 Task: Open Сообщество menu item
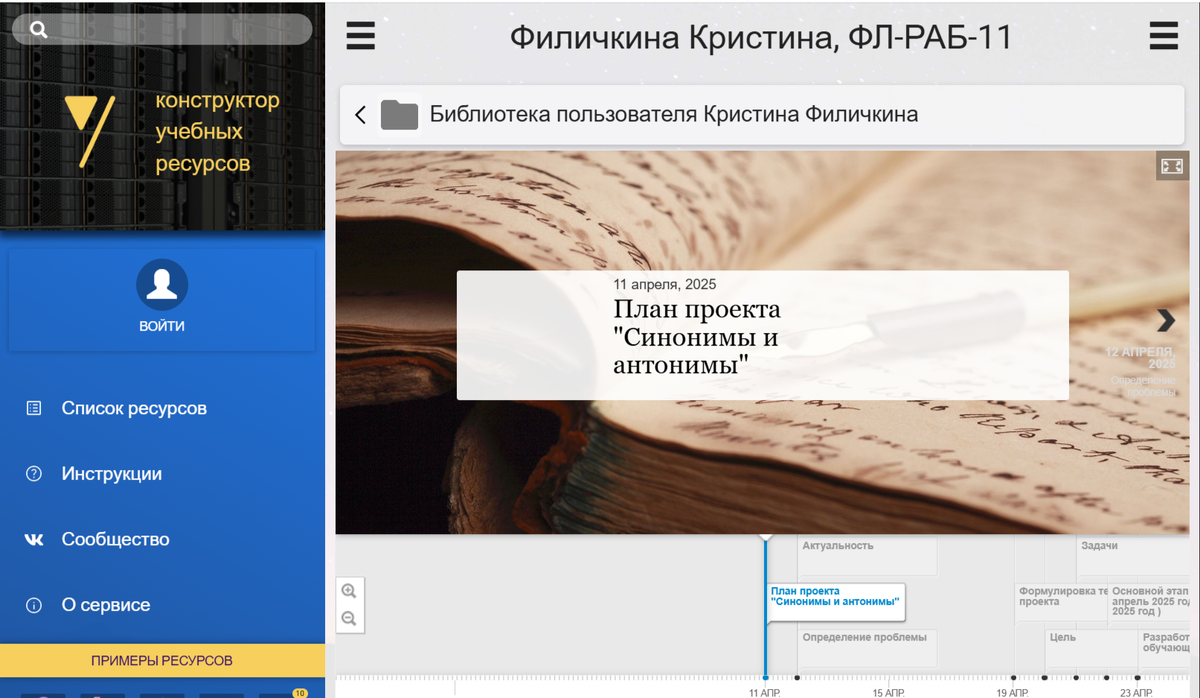116,539
